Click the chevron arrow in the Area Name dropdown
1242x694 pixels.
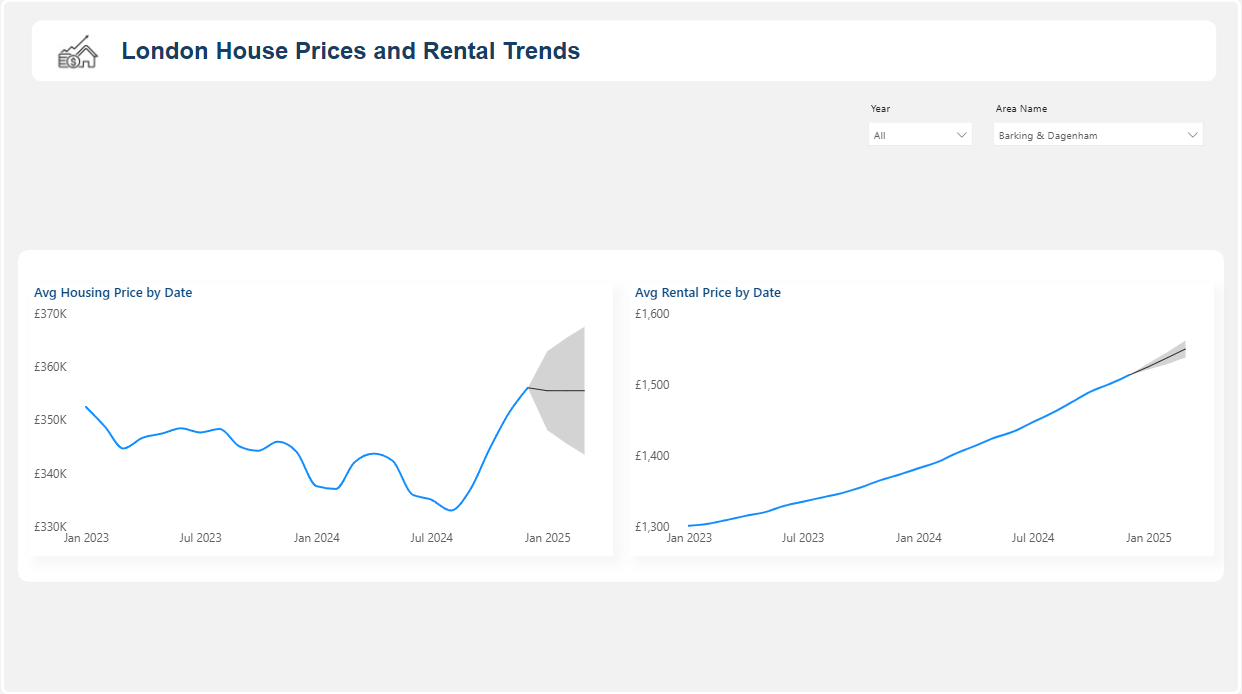pyautogui.click(x=1192, y=135)
